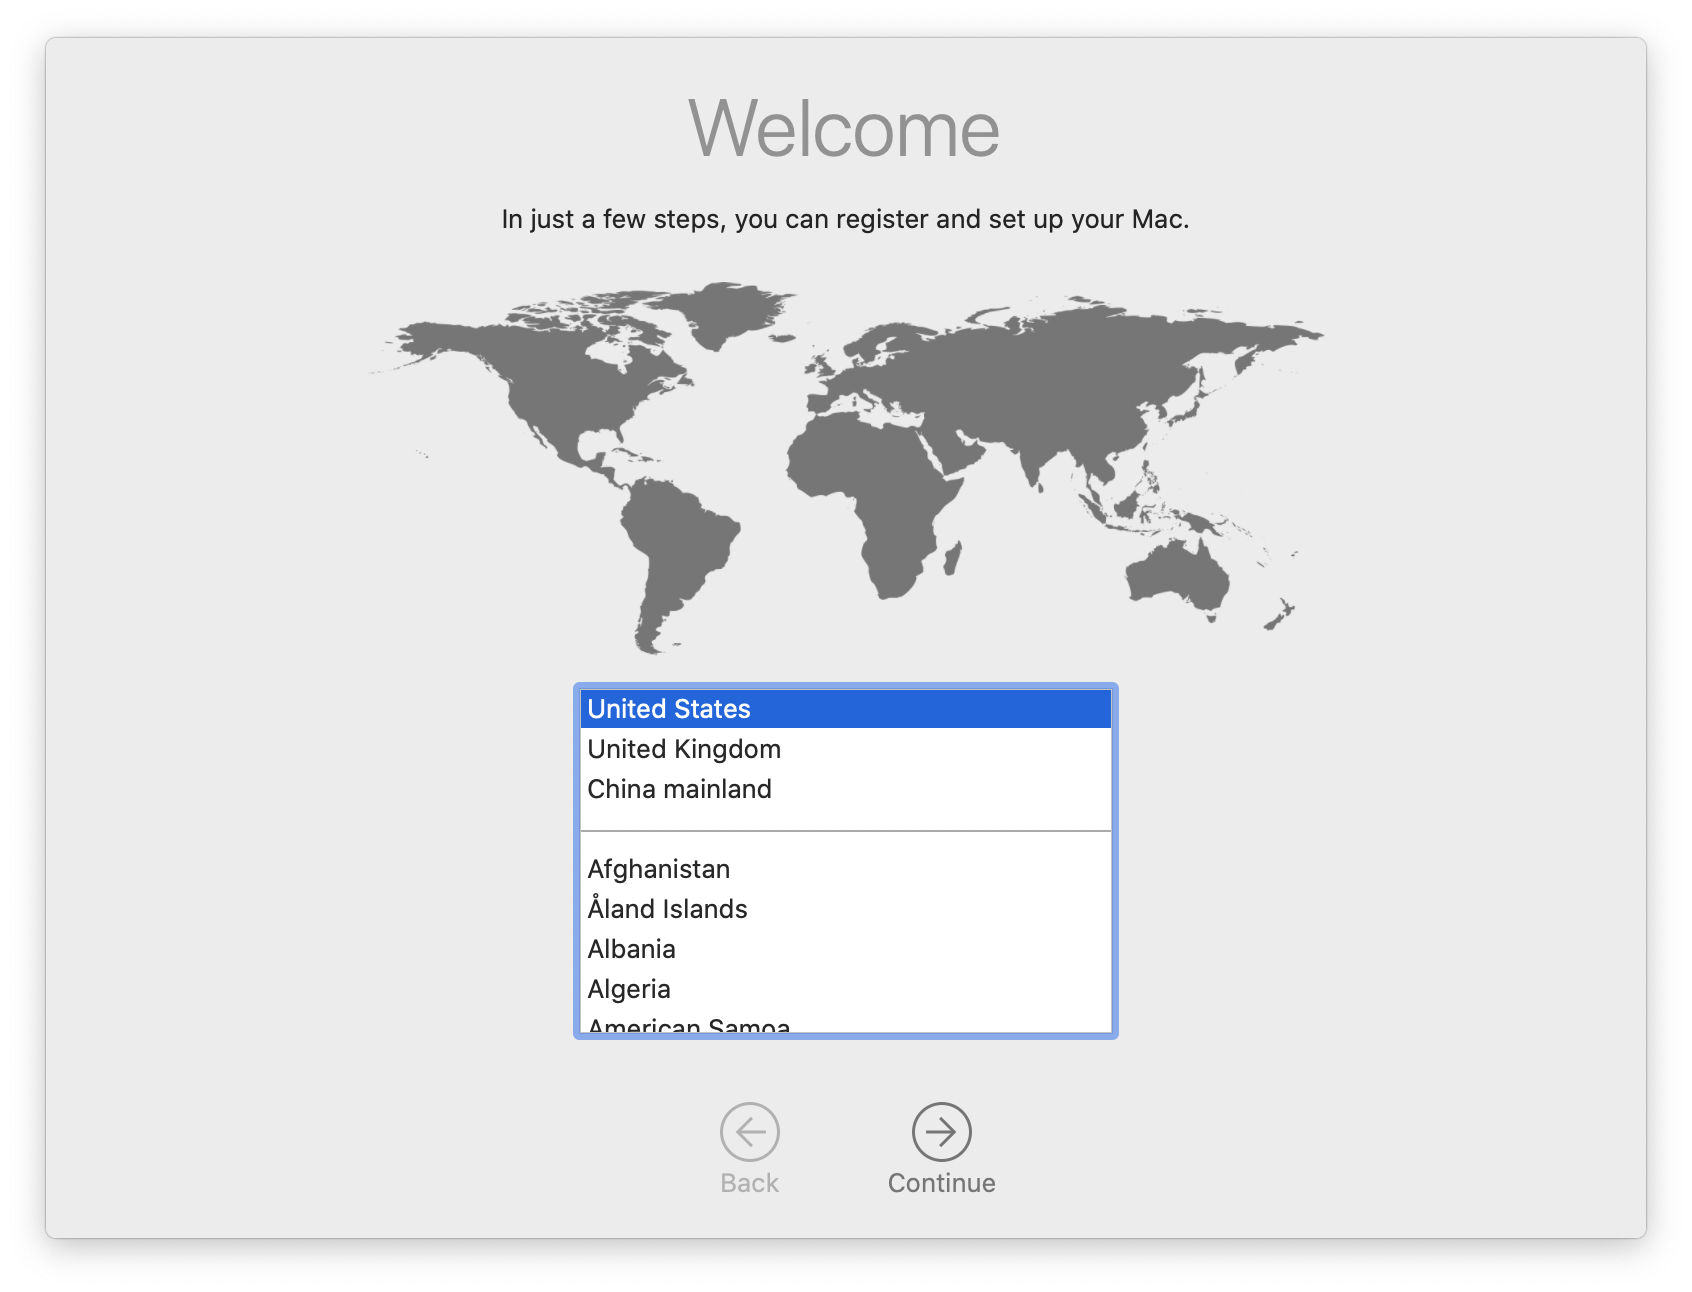
Task: Select Albania as your region
Action: pos(846,948)
